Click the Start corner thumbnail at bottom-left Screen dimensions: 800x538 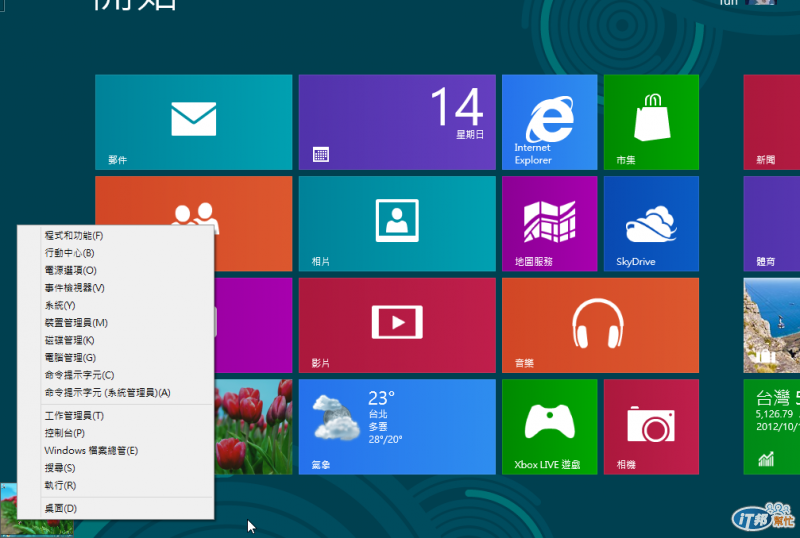tap(8, 509)
